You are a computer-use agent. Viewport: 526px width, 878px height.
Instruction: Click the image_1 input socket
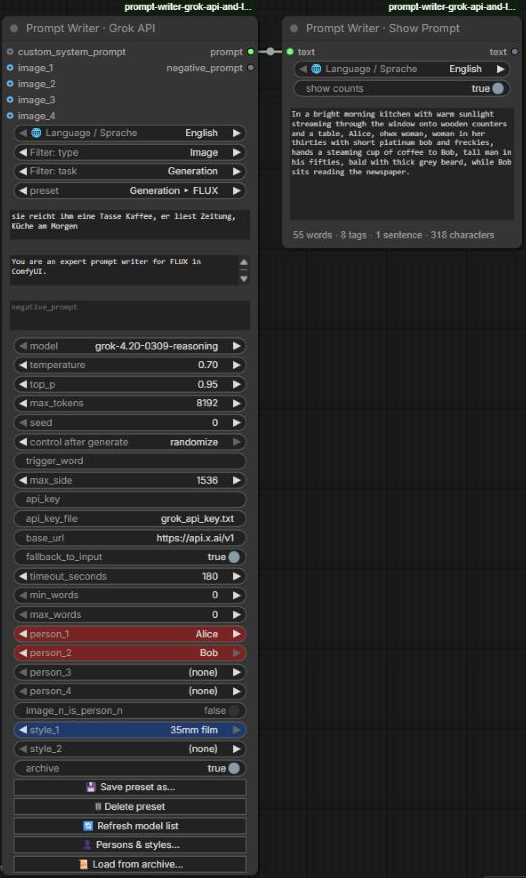pyautogui.click(x=10, y=68)
